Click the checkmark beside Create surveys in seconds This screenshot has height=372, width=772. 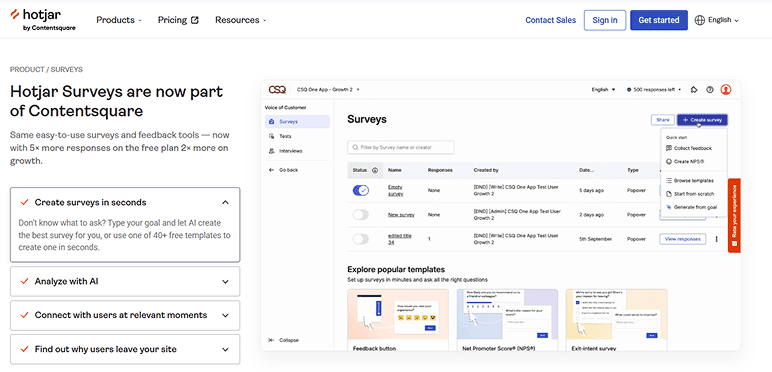(x=24, y=202)
